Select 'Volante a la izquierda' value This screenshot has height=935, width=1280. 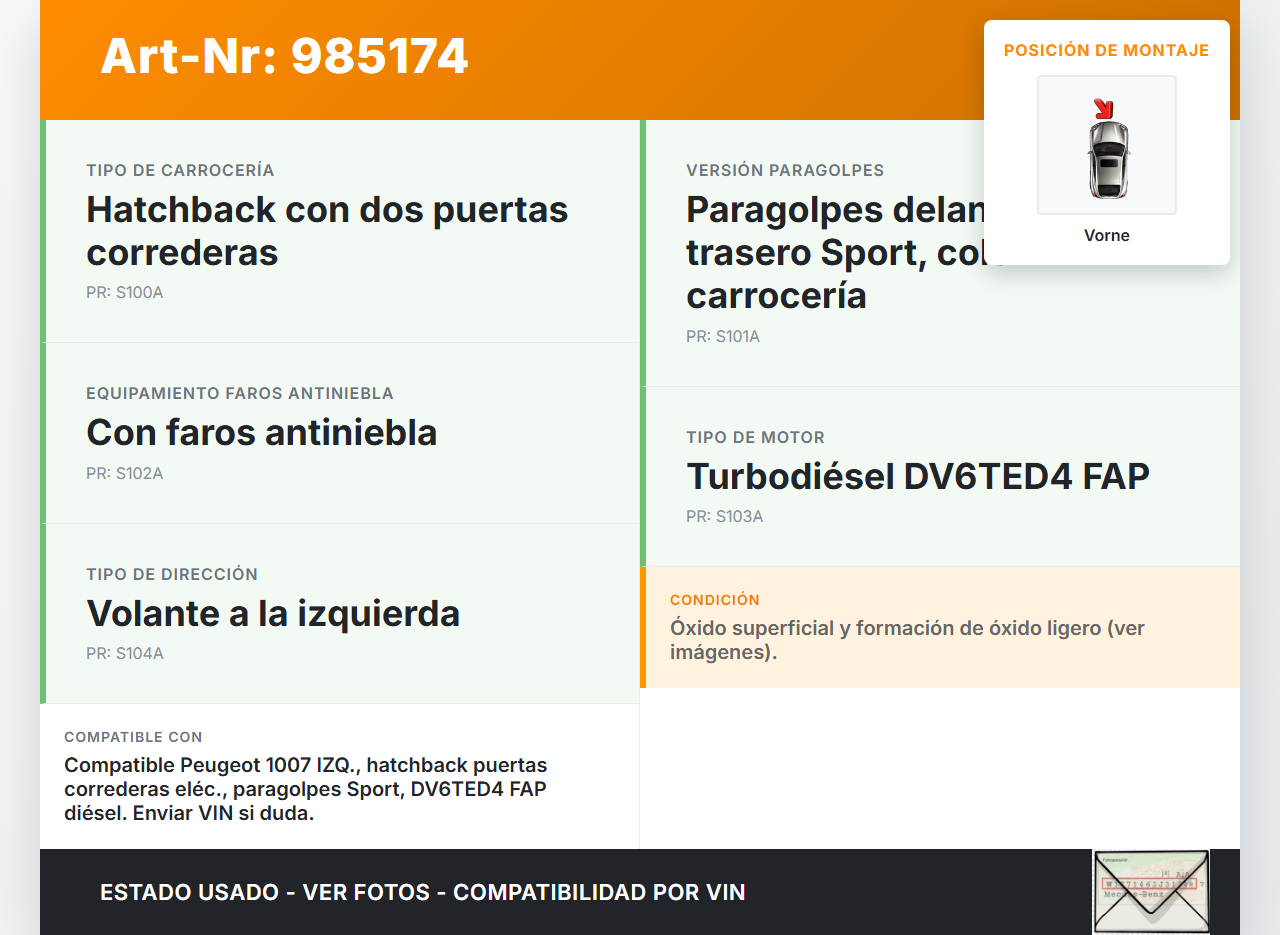(x=273, y=613)
